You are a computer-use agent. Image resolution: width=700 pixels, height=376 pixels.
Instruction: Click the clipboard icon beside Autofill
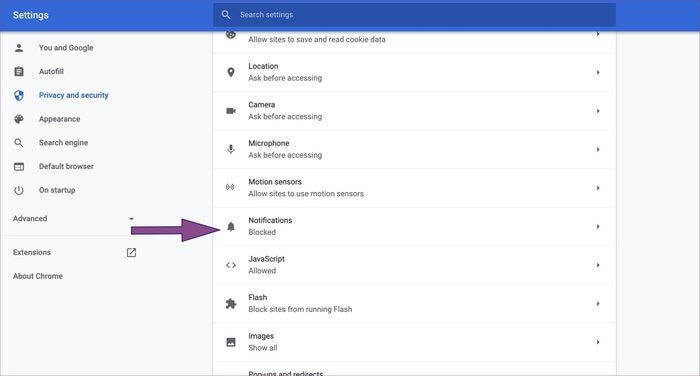point(19,71)
